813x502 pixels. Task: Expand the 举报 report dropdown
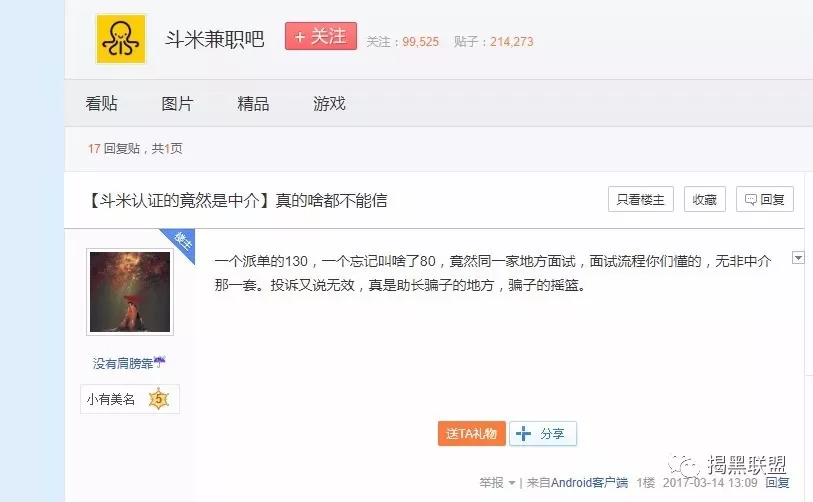pos(496,483)
